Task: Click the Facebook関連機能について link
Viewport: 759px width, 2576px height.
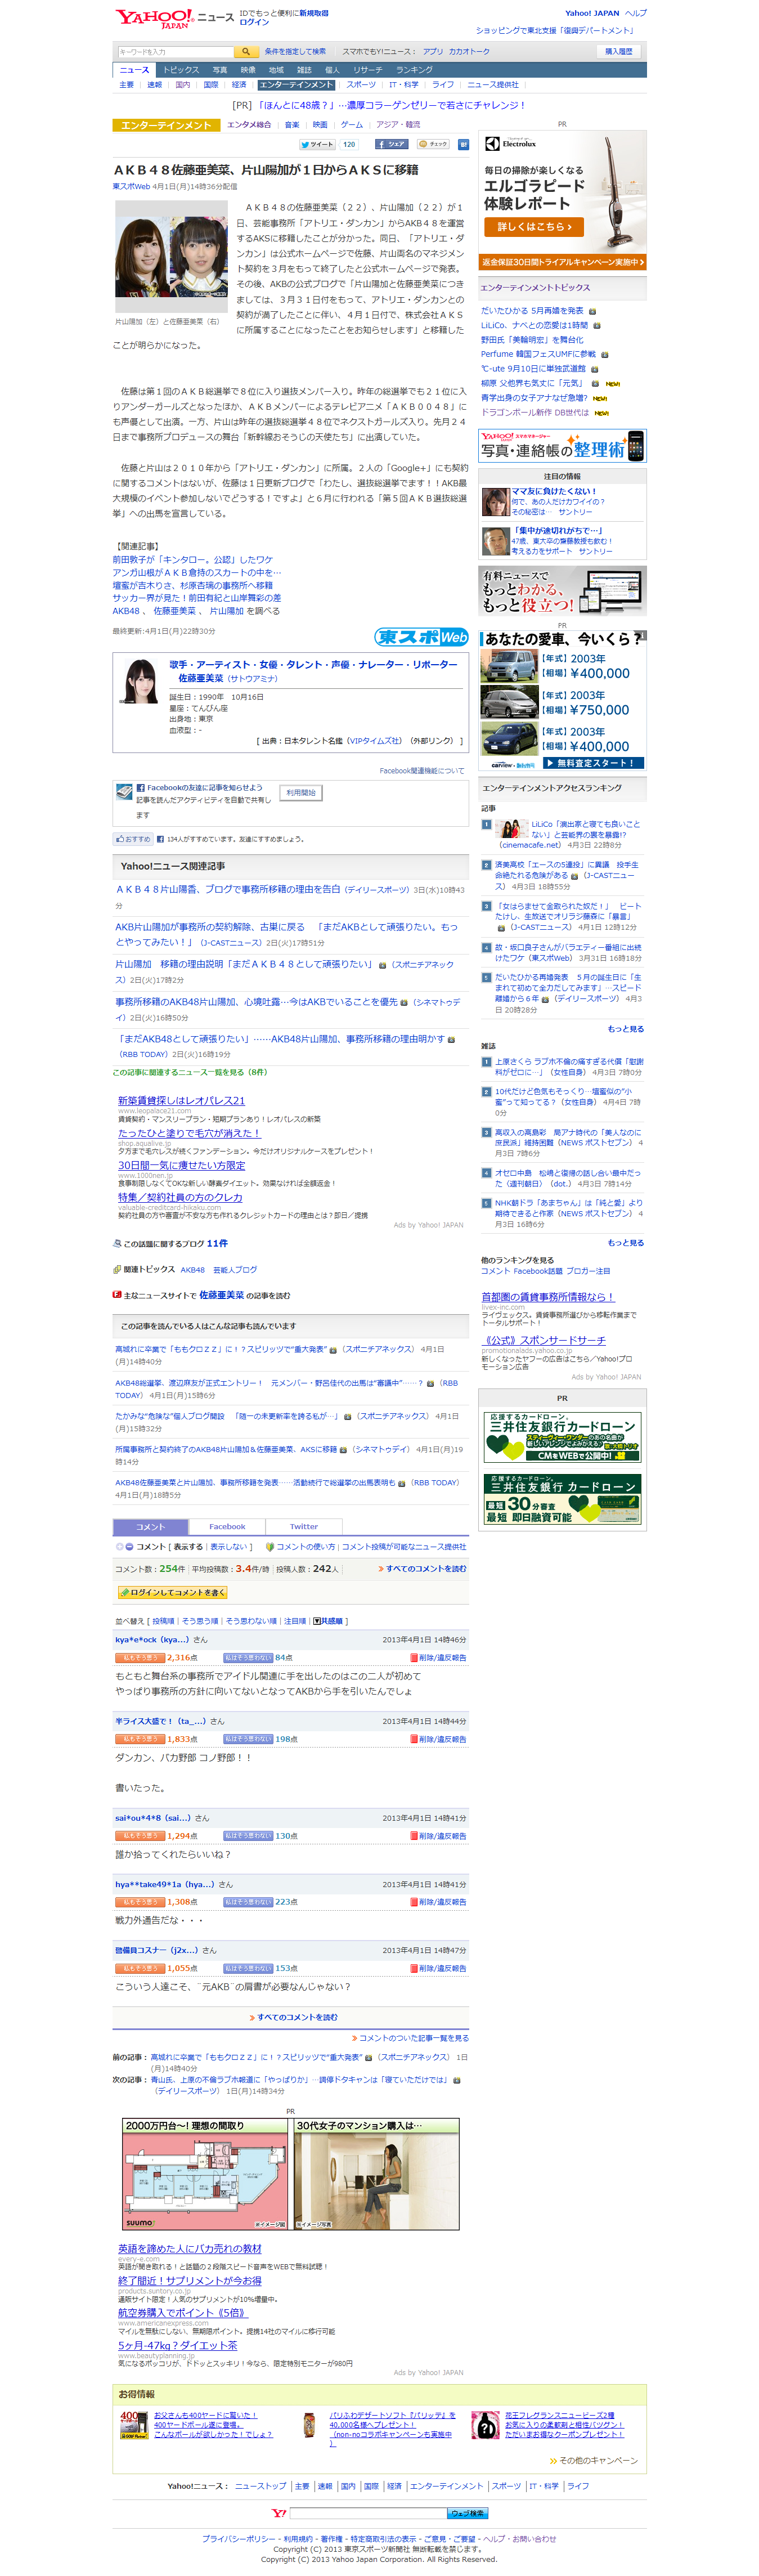Action: click(x=422, y=770)
